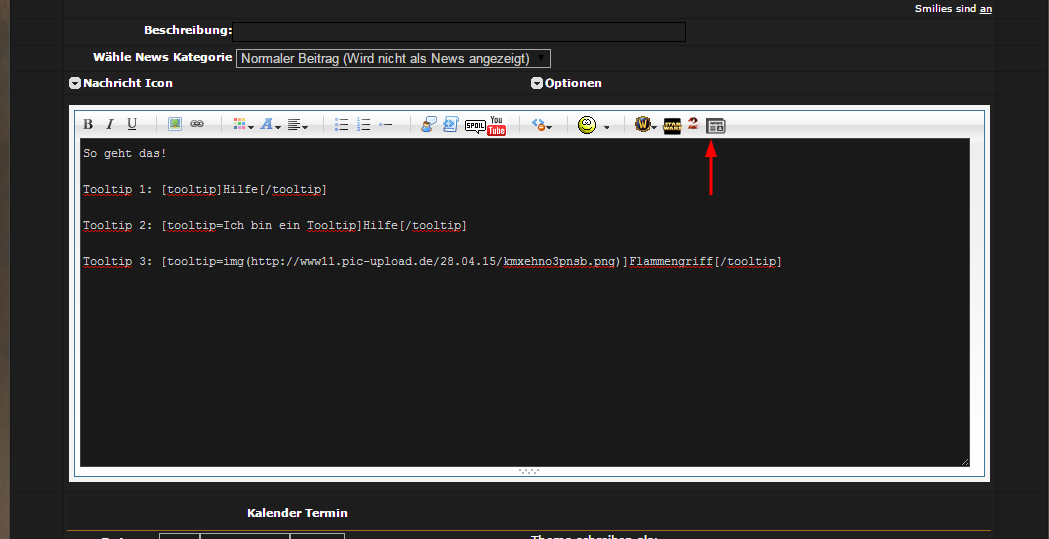Screen dimensions: 1049x539
Task: Open the Wähle News Kategorie dropdown
Action: (393, 58)
